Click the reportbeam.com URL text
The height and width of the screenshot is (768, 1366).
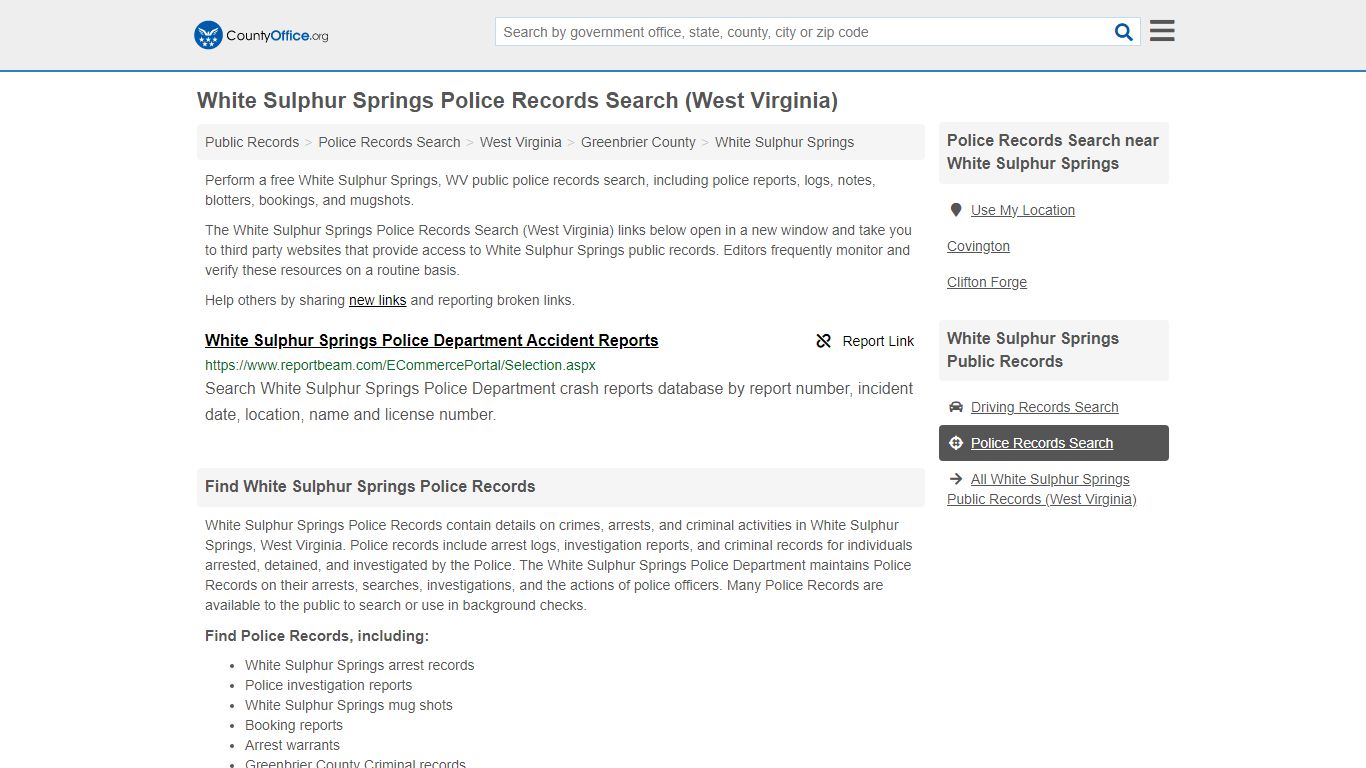point(400,365)
